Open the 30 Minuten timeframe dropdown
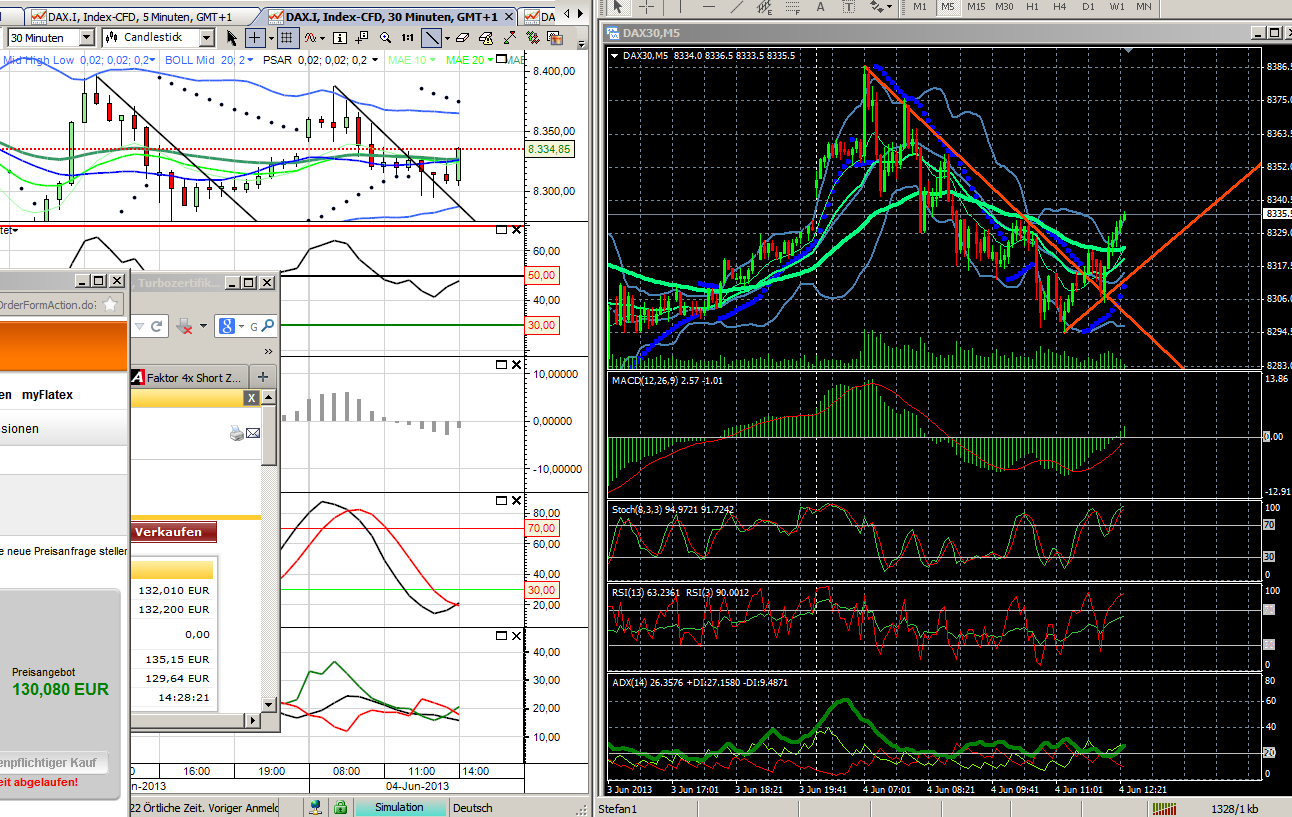 pos(86,38)
